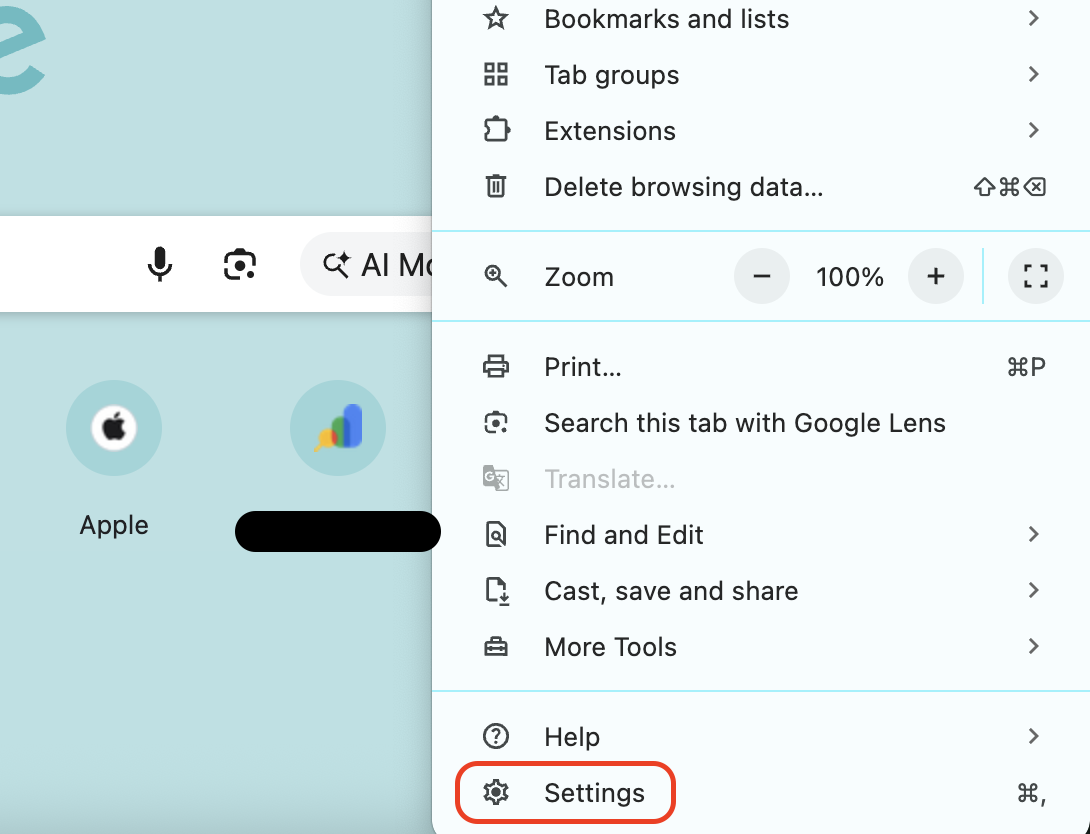Click the grayed-out Translate option
The height and width of the screenshot is (834, 1090).
click(610, 478)
